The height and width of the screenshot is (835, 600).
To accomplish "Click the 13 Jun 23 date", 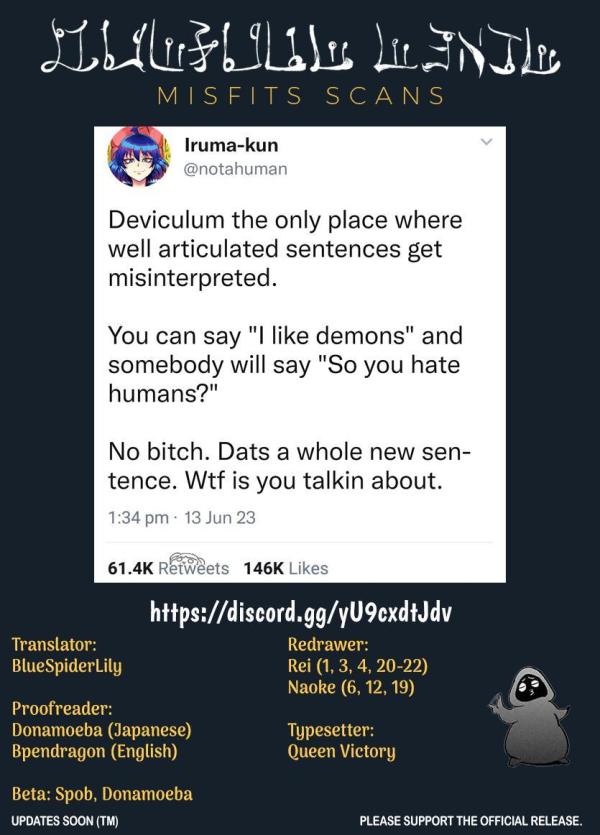I will pyautogui.click(x=220, y=518).
